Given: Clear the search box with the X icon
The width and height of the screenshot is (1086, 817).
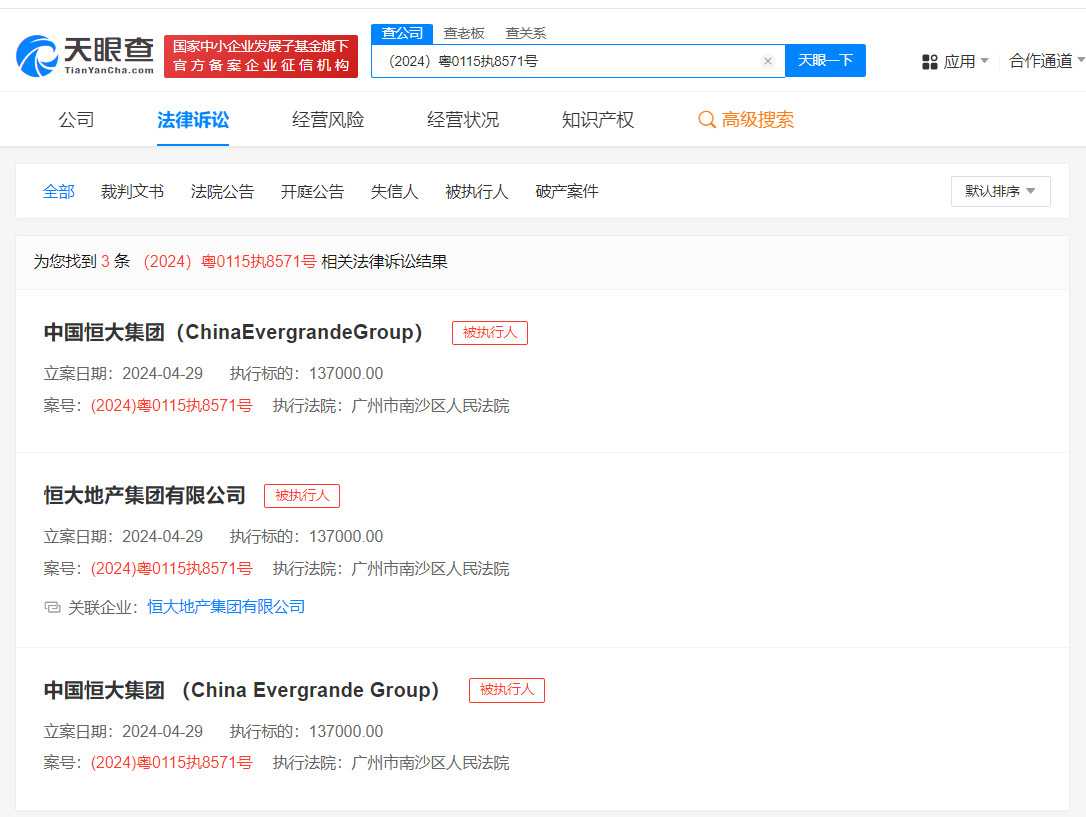Looking at the screenshot, I should [x=767, y=61].
